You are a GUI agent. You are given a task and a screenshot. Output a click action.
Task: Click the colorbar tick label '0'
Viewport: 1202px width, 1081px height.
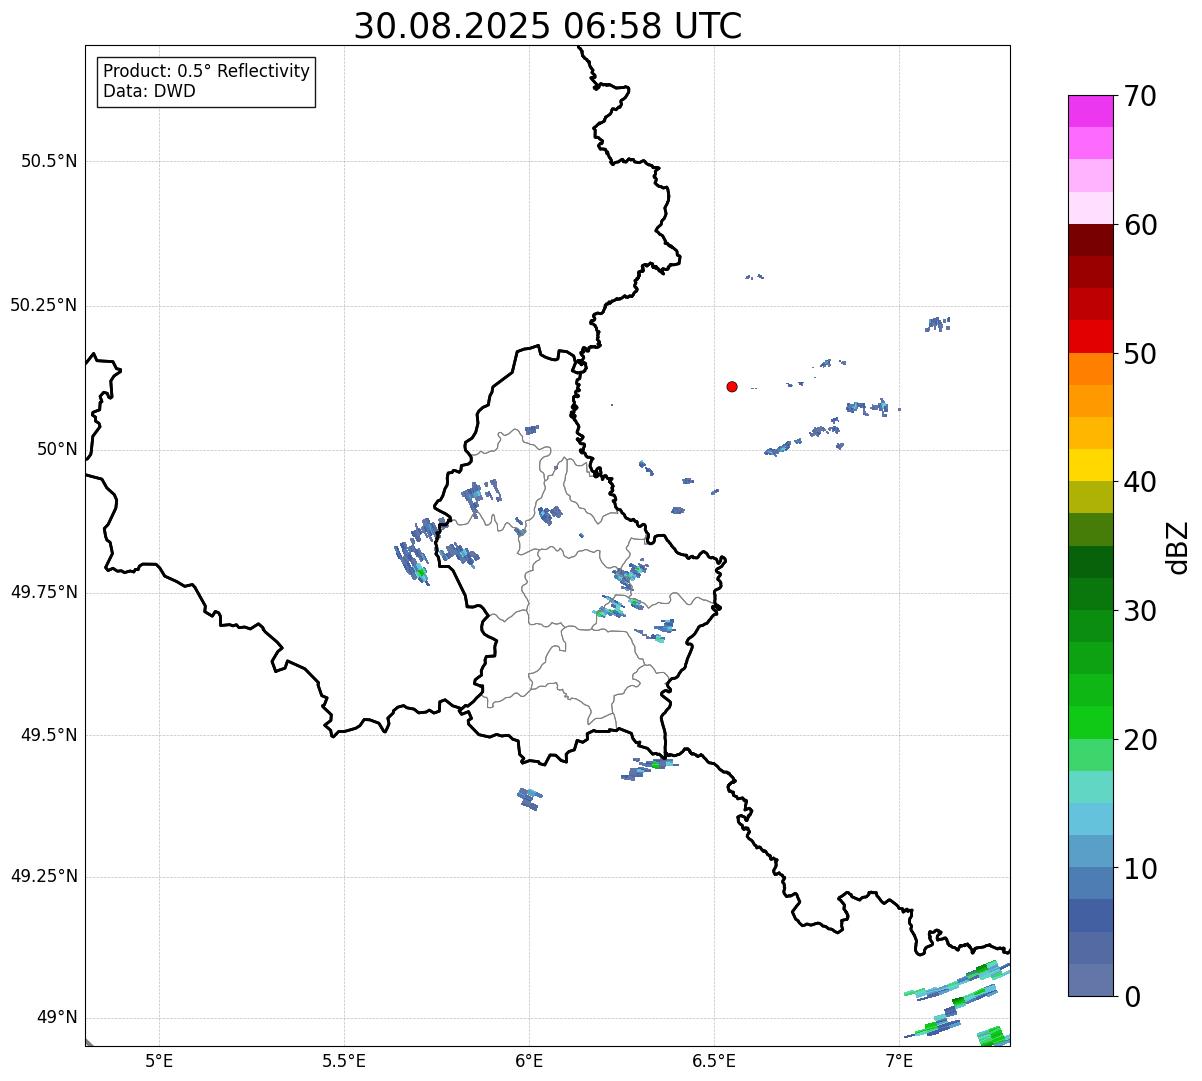pos(1131,997)
